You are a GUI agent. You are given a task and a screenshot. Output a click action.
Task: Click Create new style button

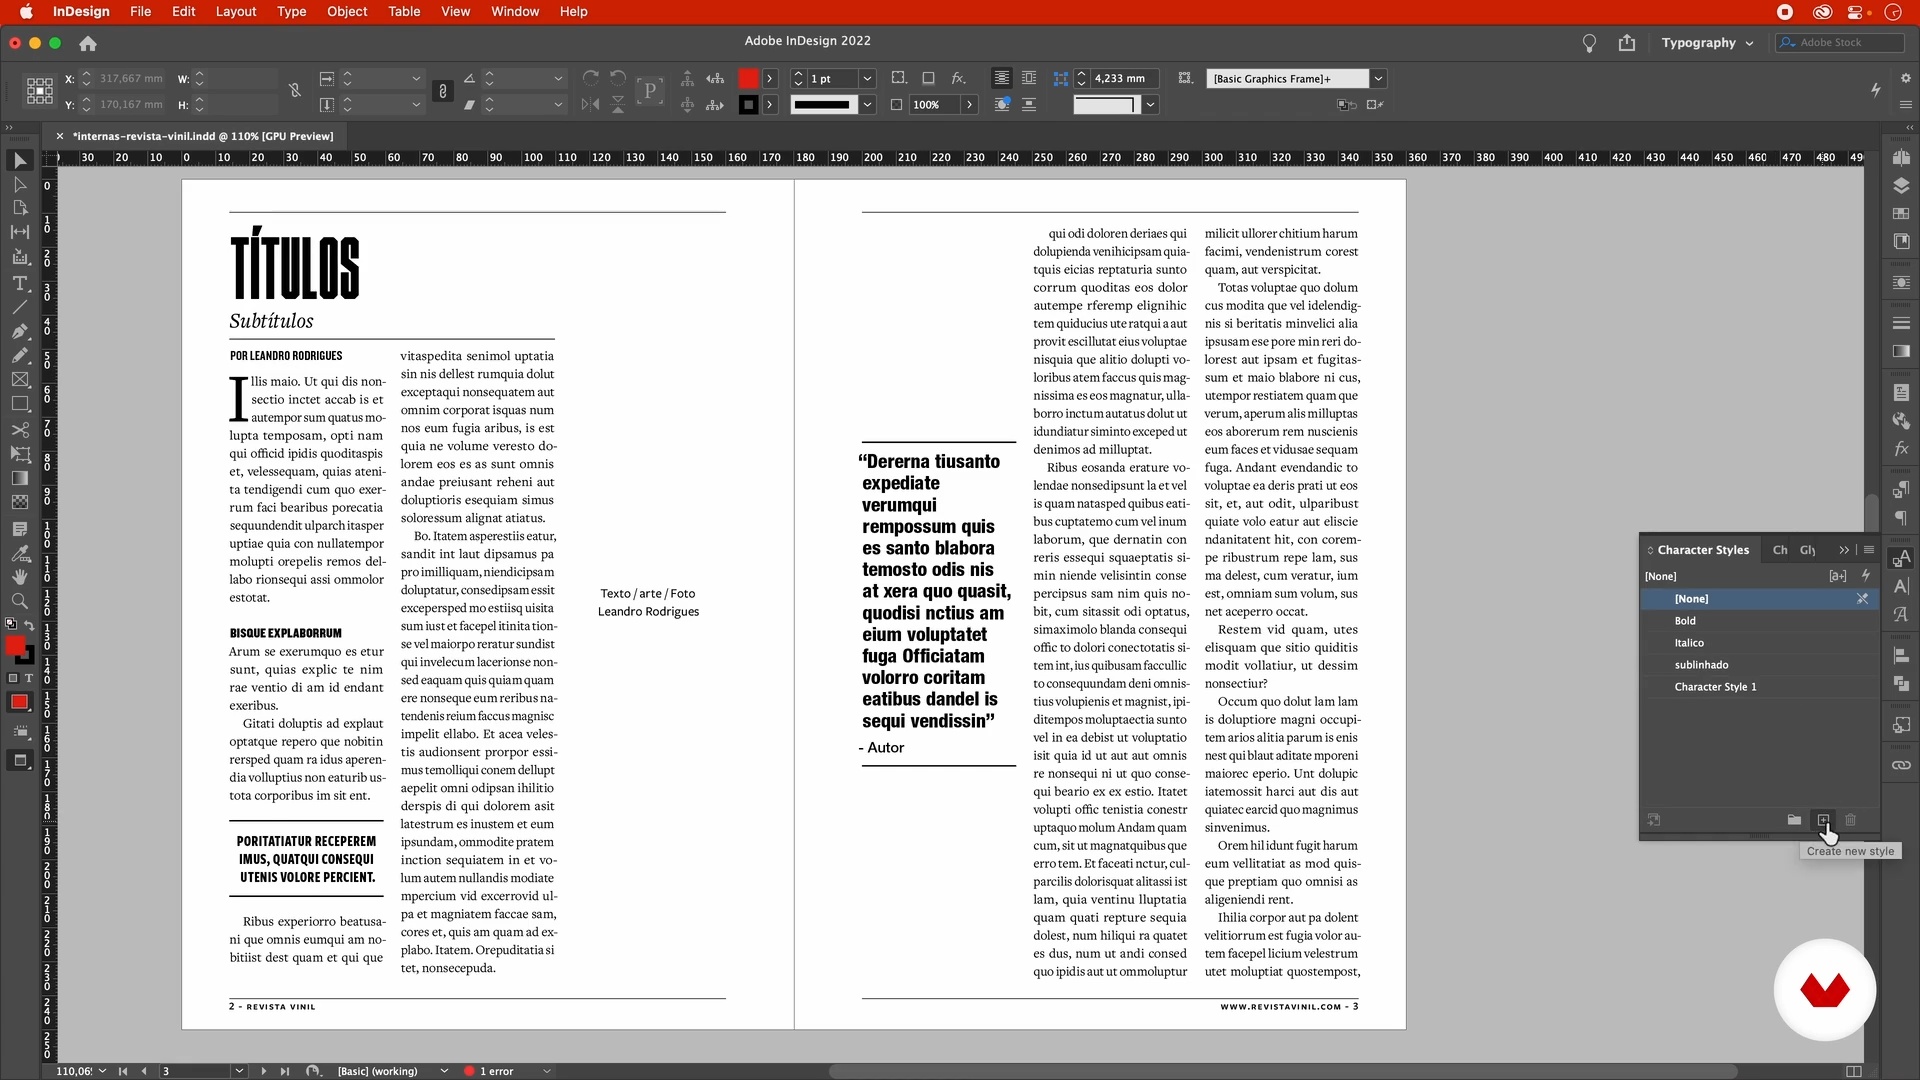coord(1823,820)
